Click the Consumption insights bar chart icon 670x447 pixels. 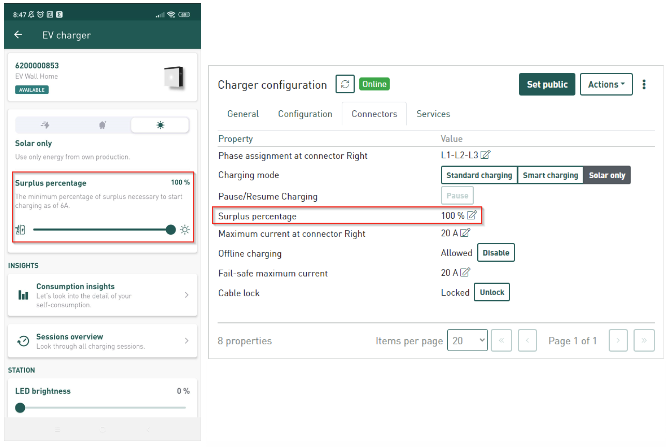(x=23, y=295)
